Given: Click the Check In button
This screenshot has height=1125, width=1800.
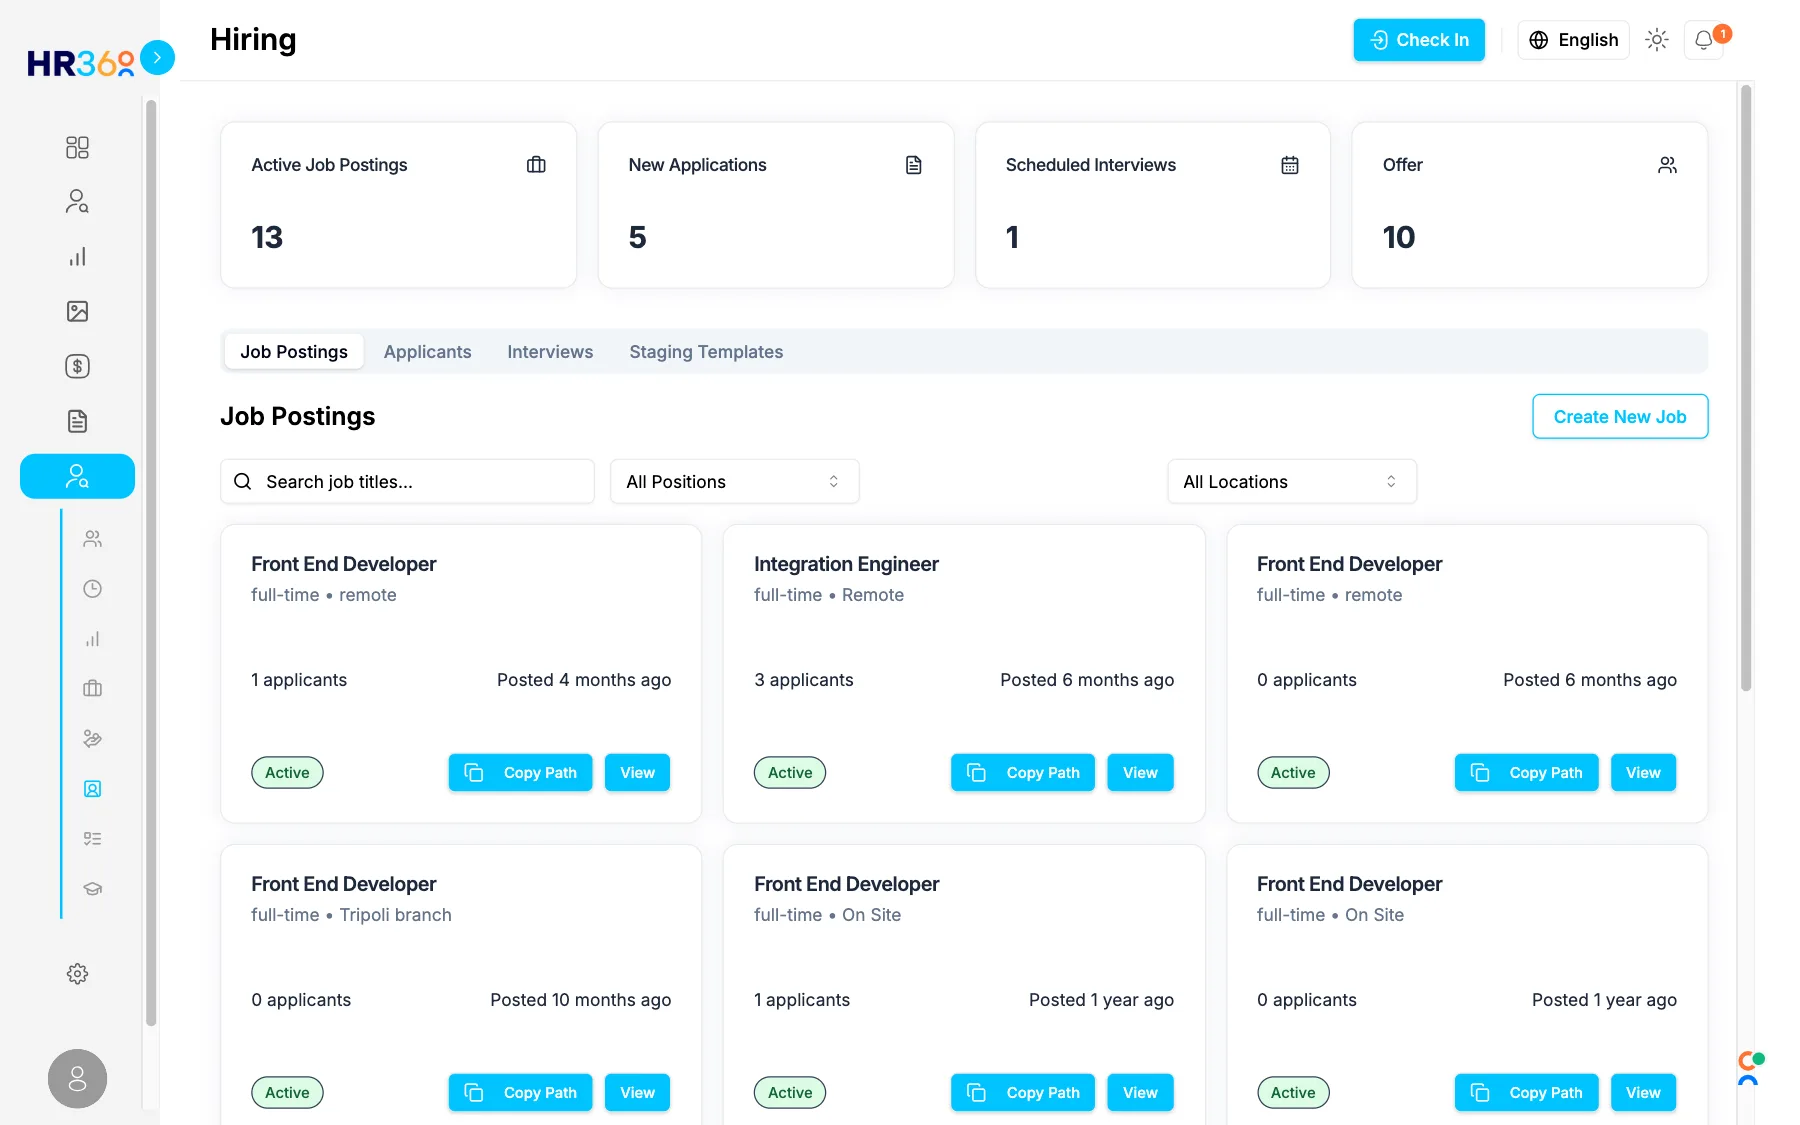Looking at the screenshot, I should coord(1419,40).
